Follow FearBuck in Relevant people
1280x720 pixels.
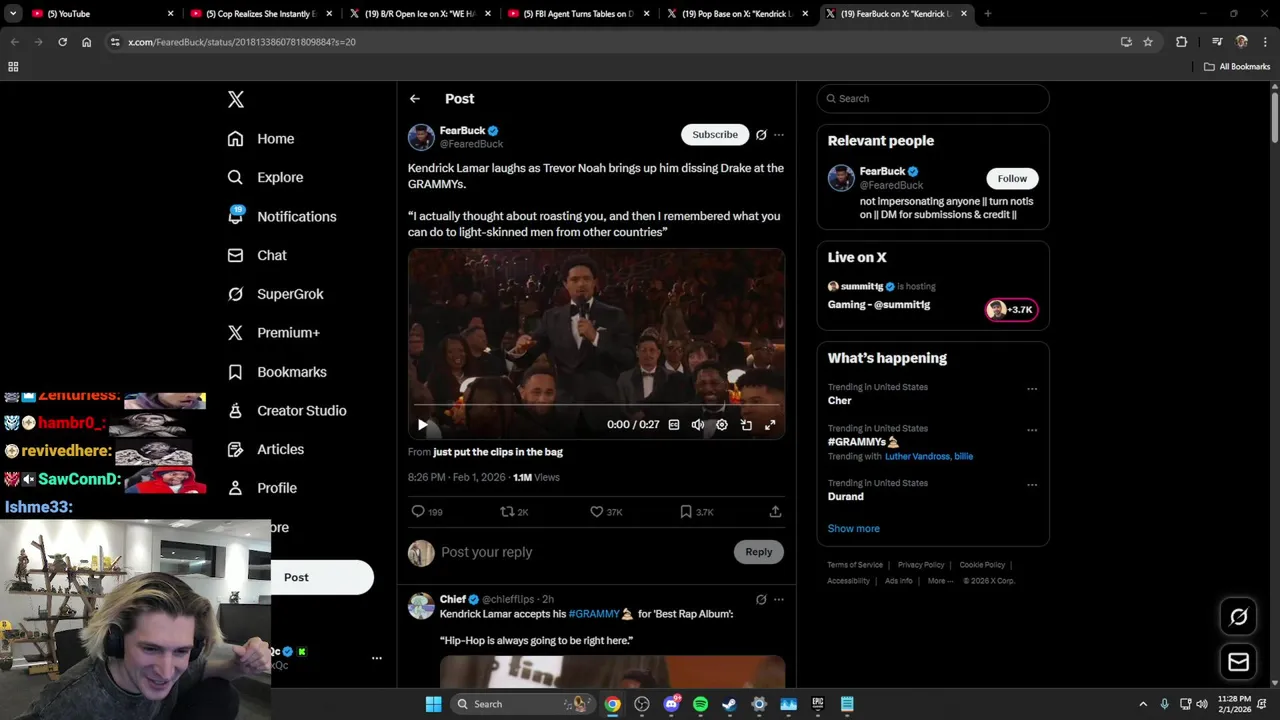(1012, 179)
